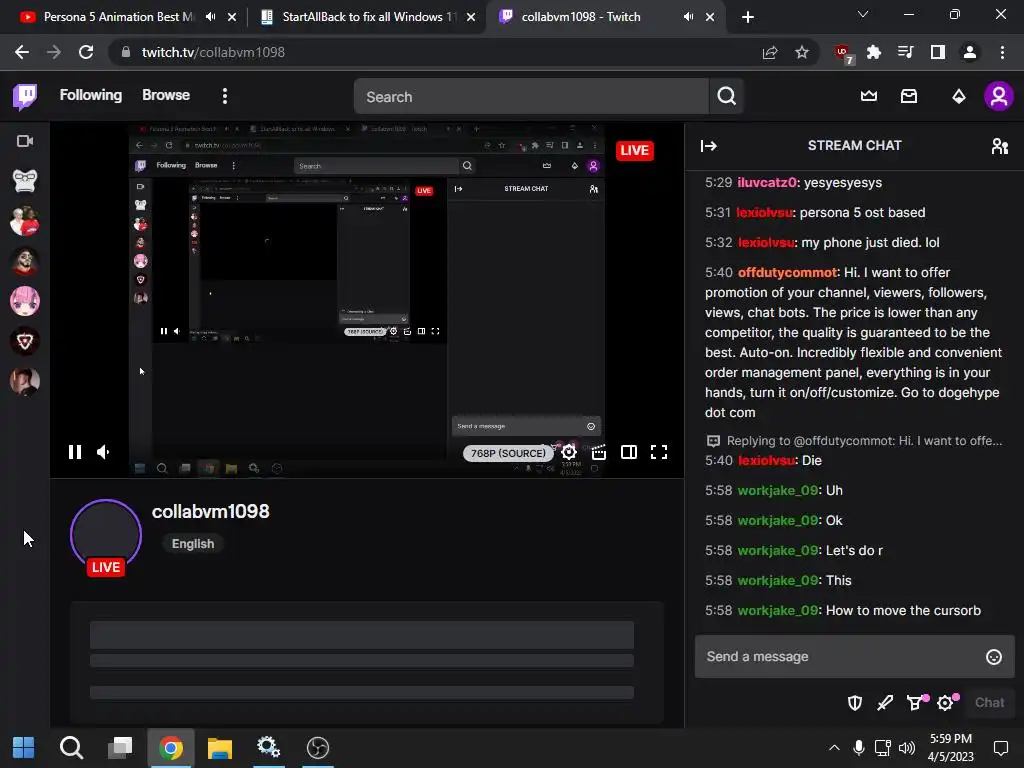This screenshot has width=1024, height=768.
Task: Open a new browser tab
Action: click(x=748, y=17)
